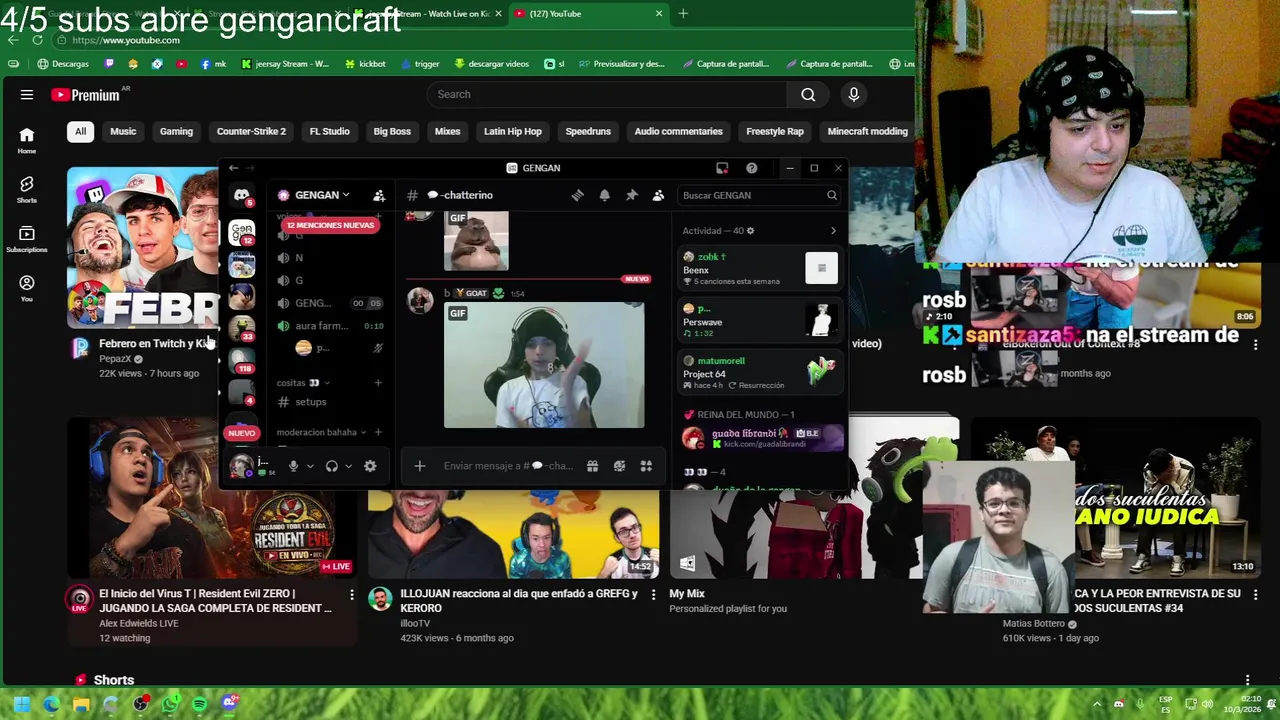
Task: Expand headphone output options arrow
Action: click(348, 466)
